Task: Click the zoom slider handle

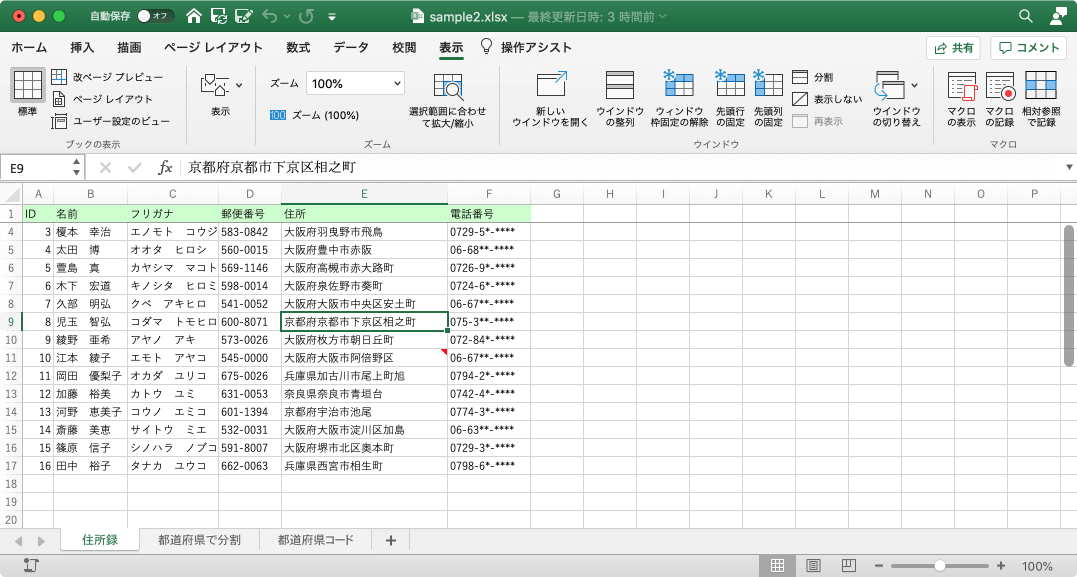Action: pyautogui.click(x=940, y=566)
